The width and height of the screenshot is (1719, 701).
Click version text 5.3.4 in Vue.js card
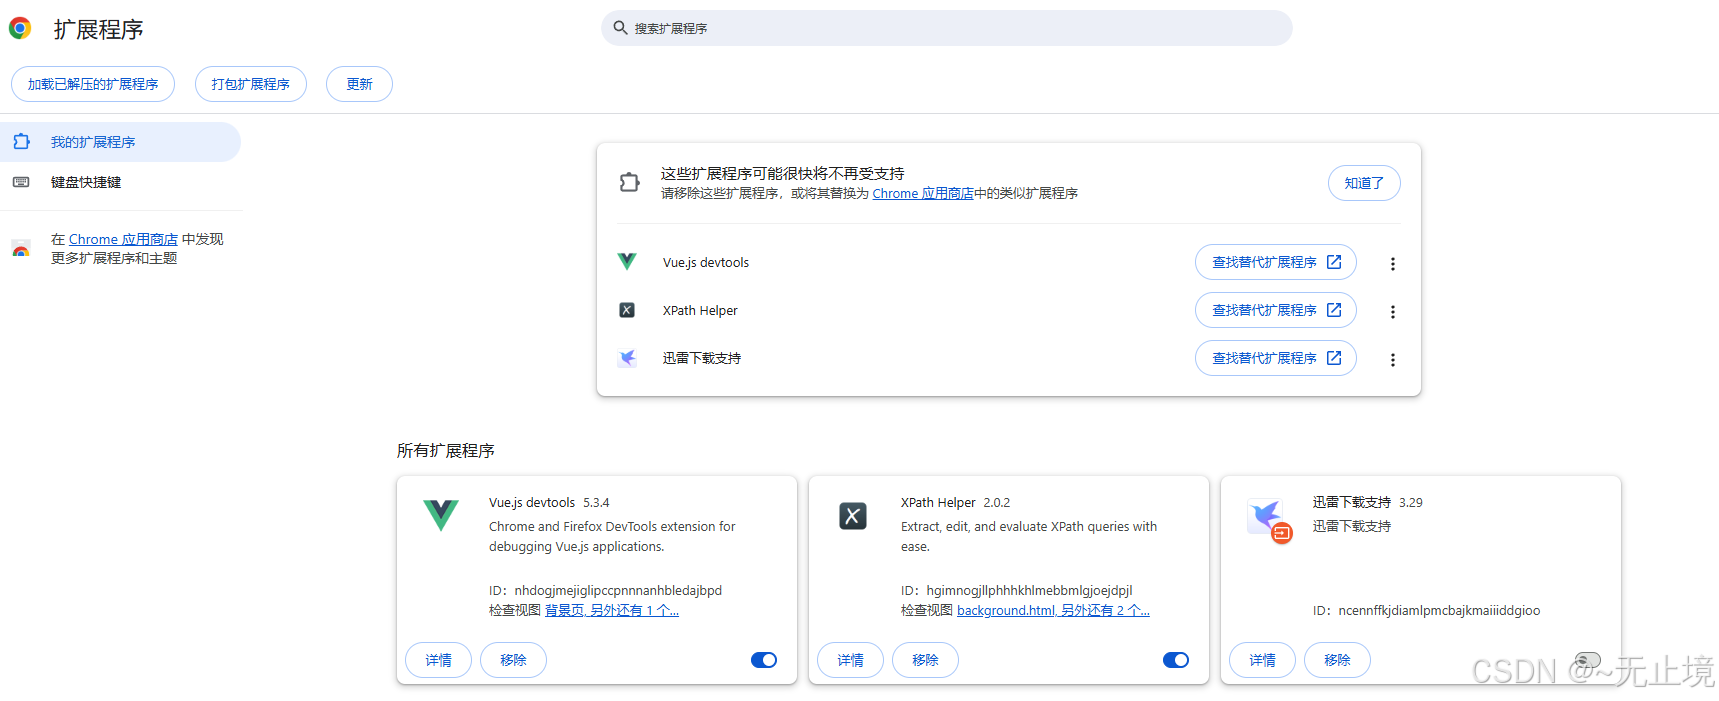pos(596,503)
